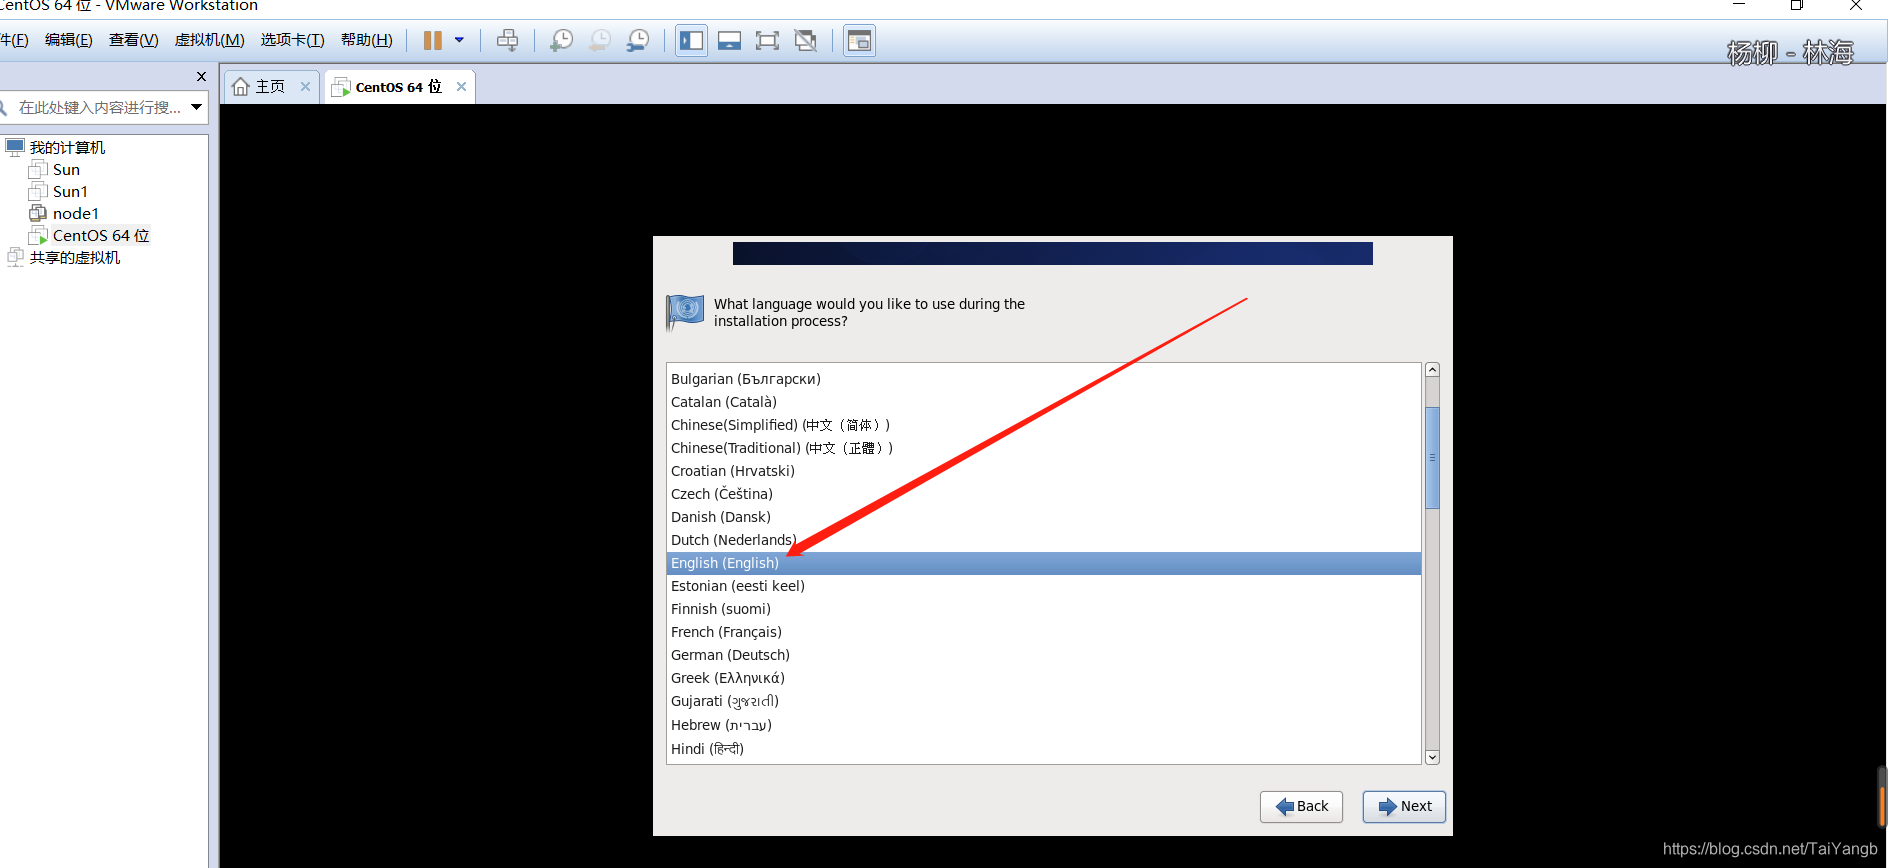
Task: Revert to previous snapshot icon
Action: (600, 41)
